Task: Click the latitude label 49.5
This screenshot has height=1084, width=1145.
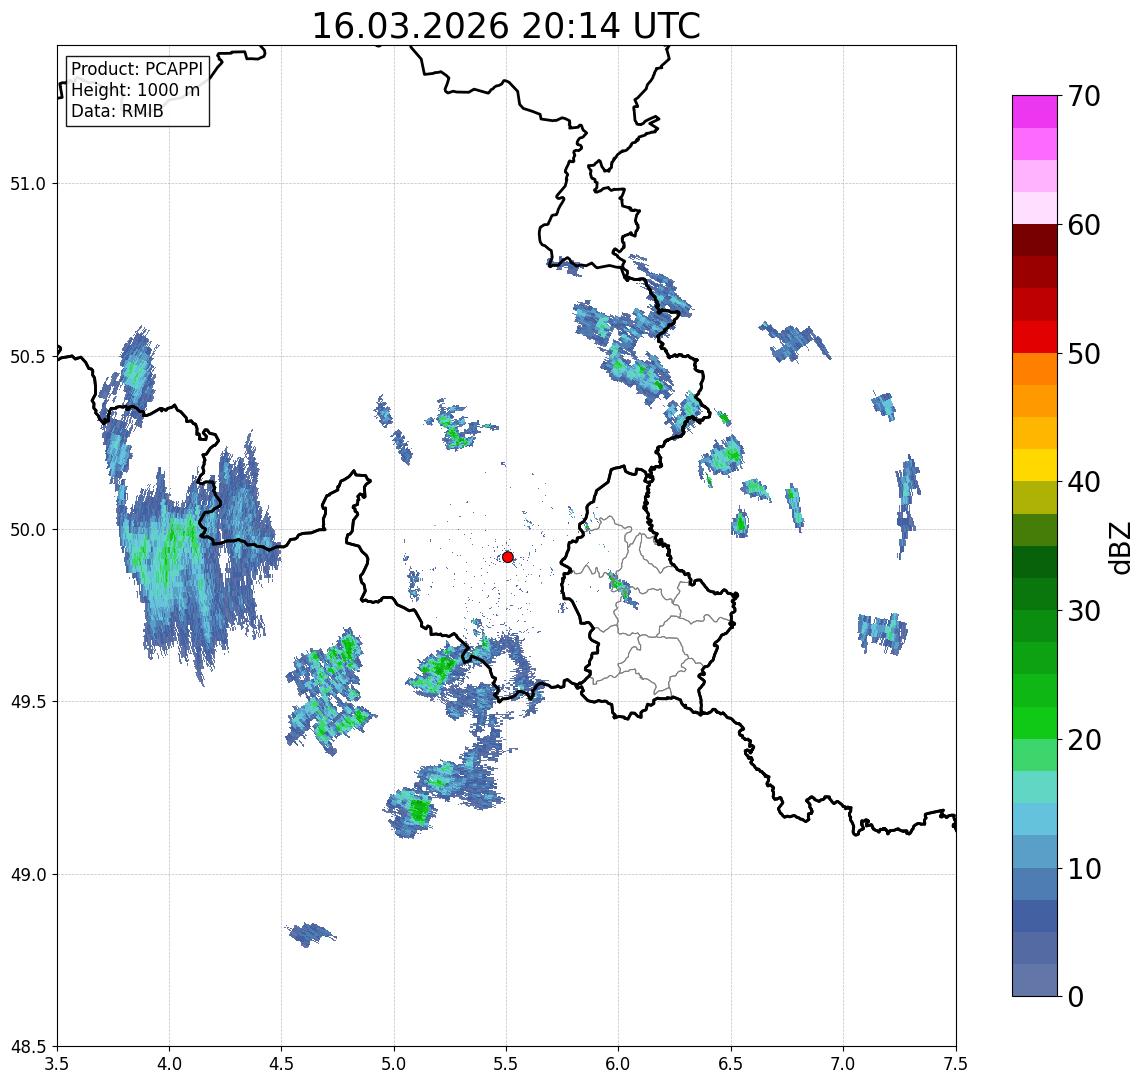Action: click(28, 702)
